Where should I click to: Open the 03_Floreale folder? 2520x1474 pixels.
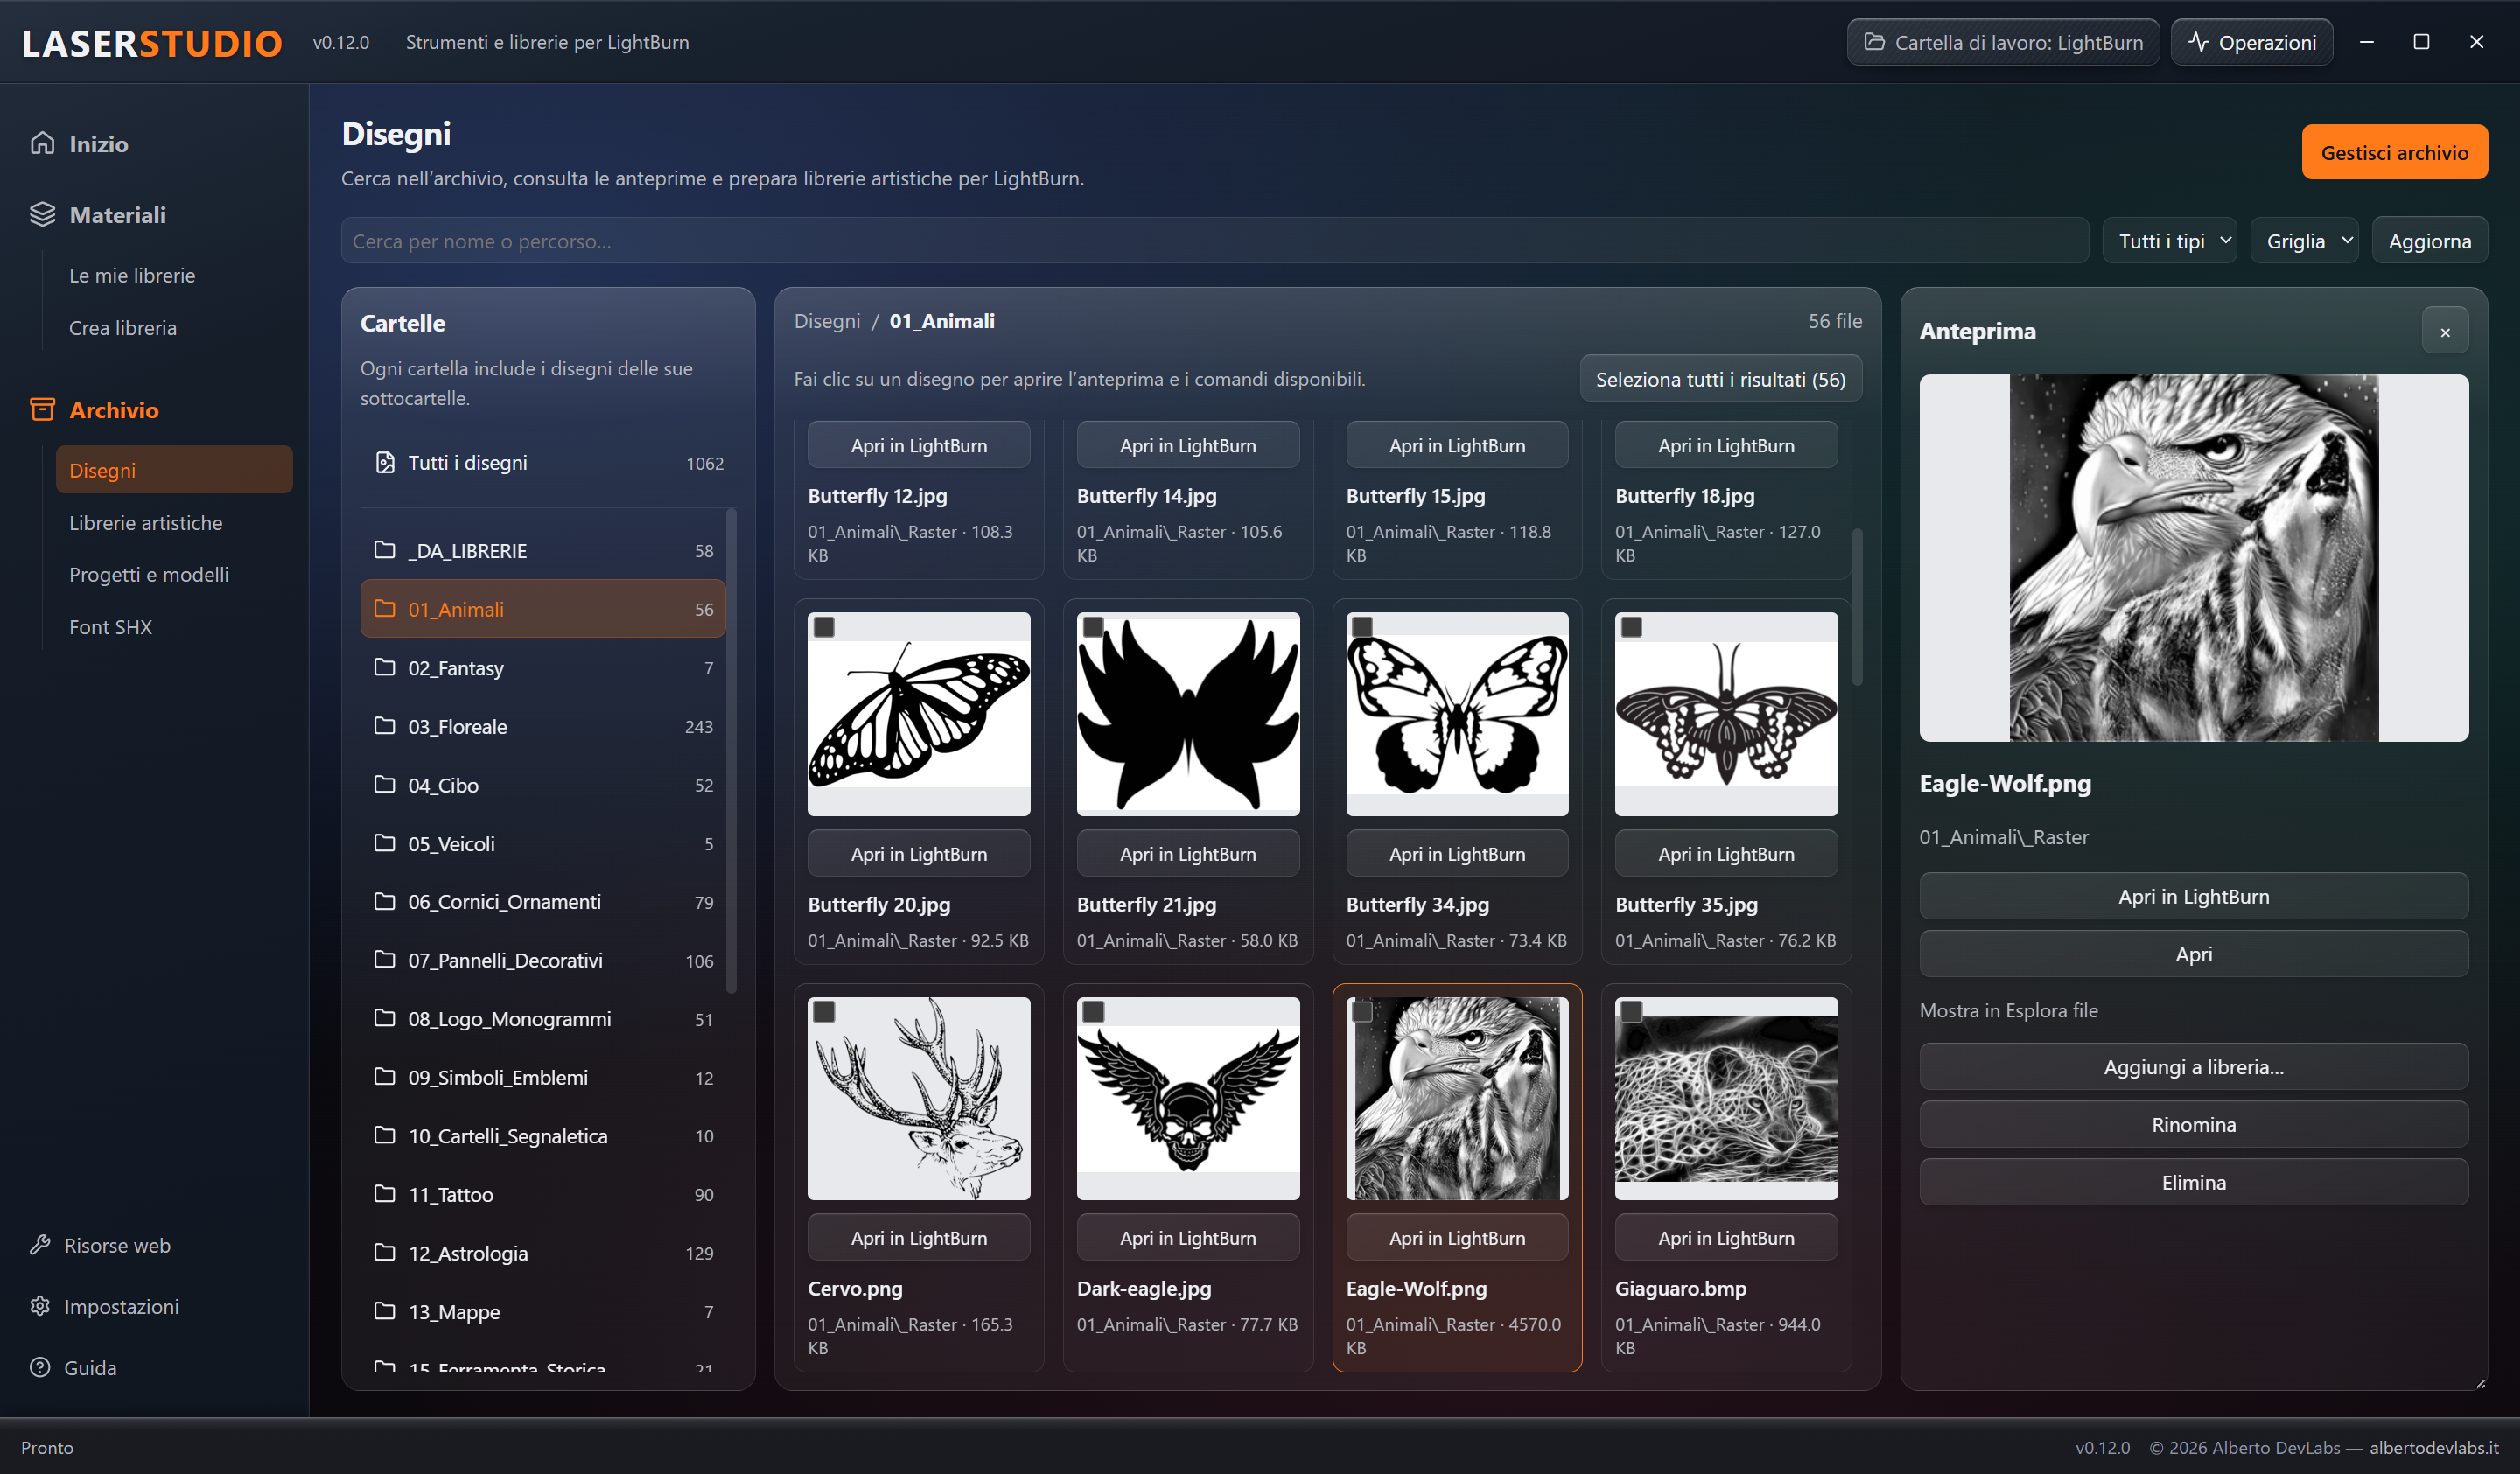[543, 726]
